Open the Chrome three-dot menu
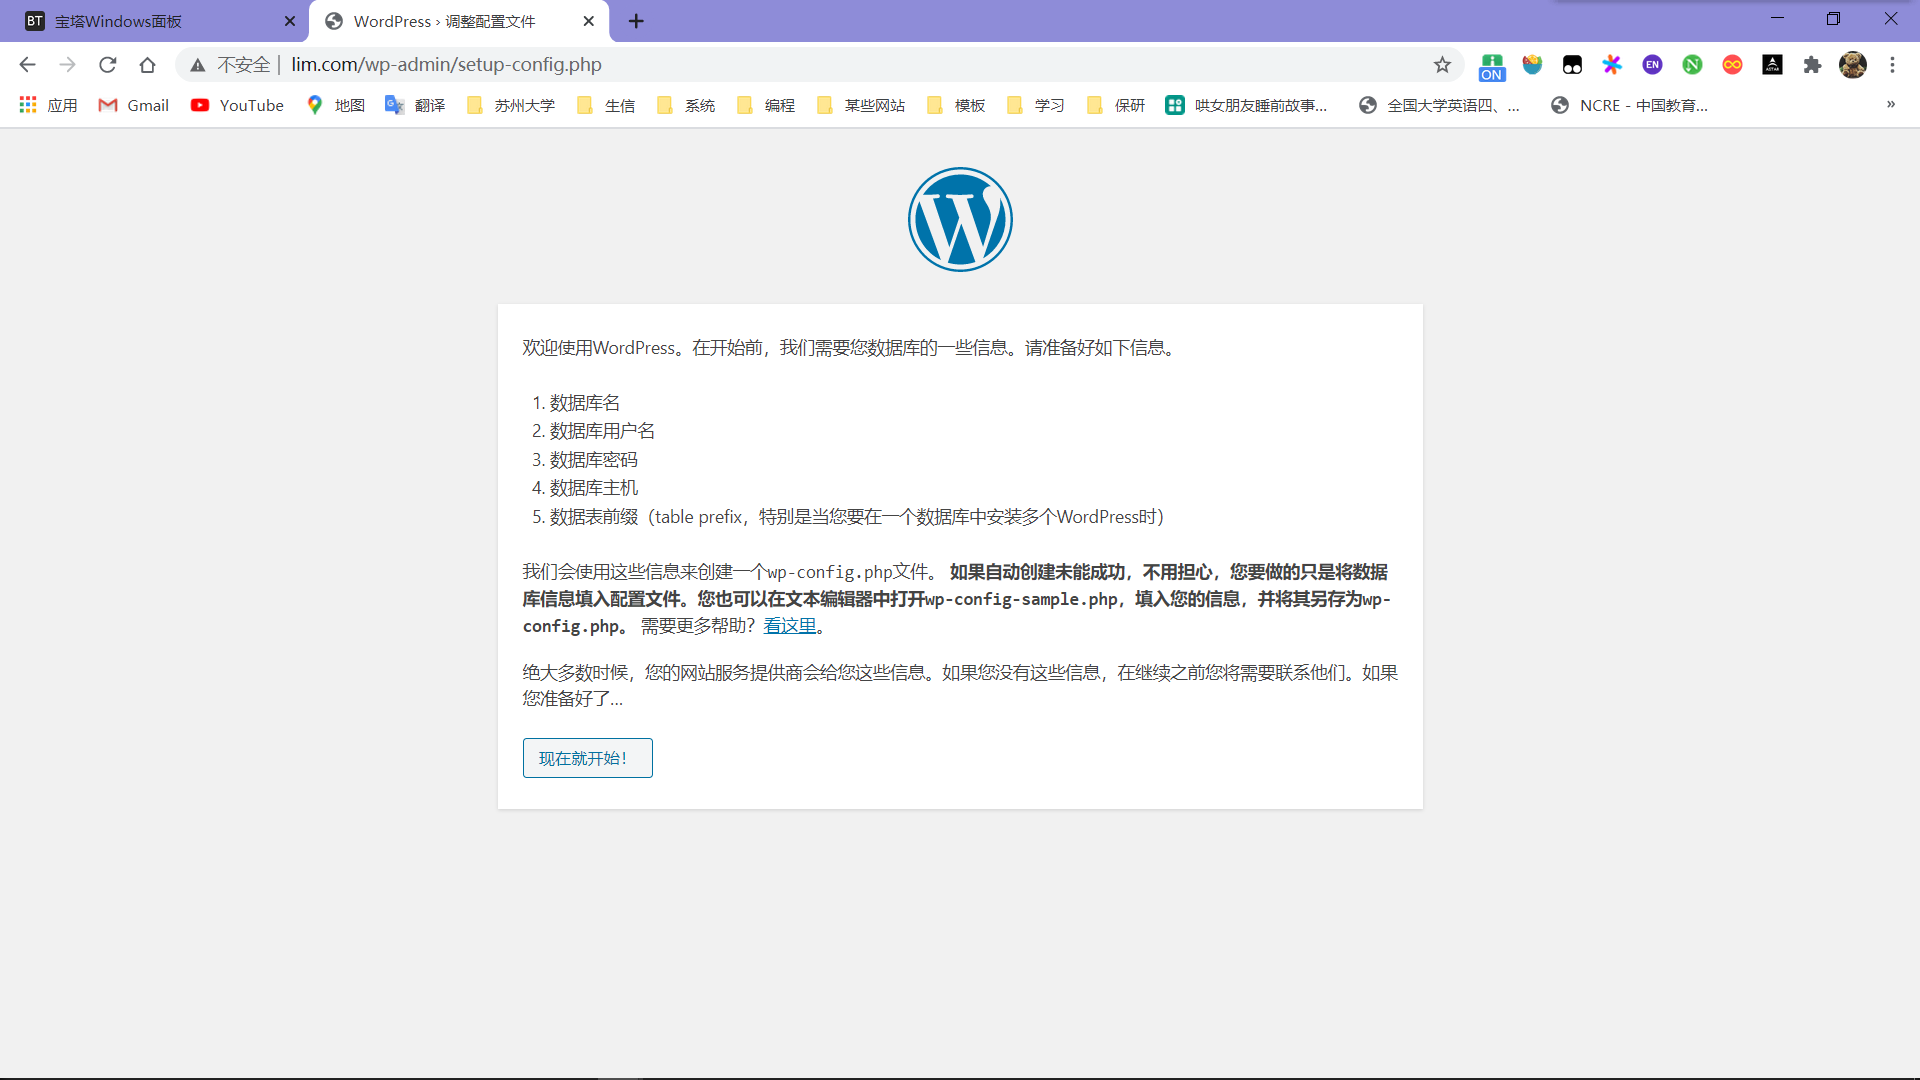Screen dimensions: 1920x1080 click(x=1892, y=65)
